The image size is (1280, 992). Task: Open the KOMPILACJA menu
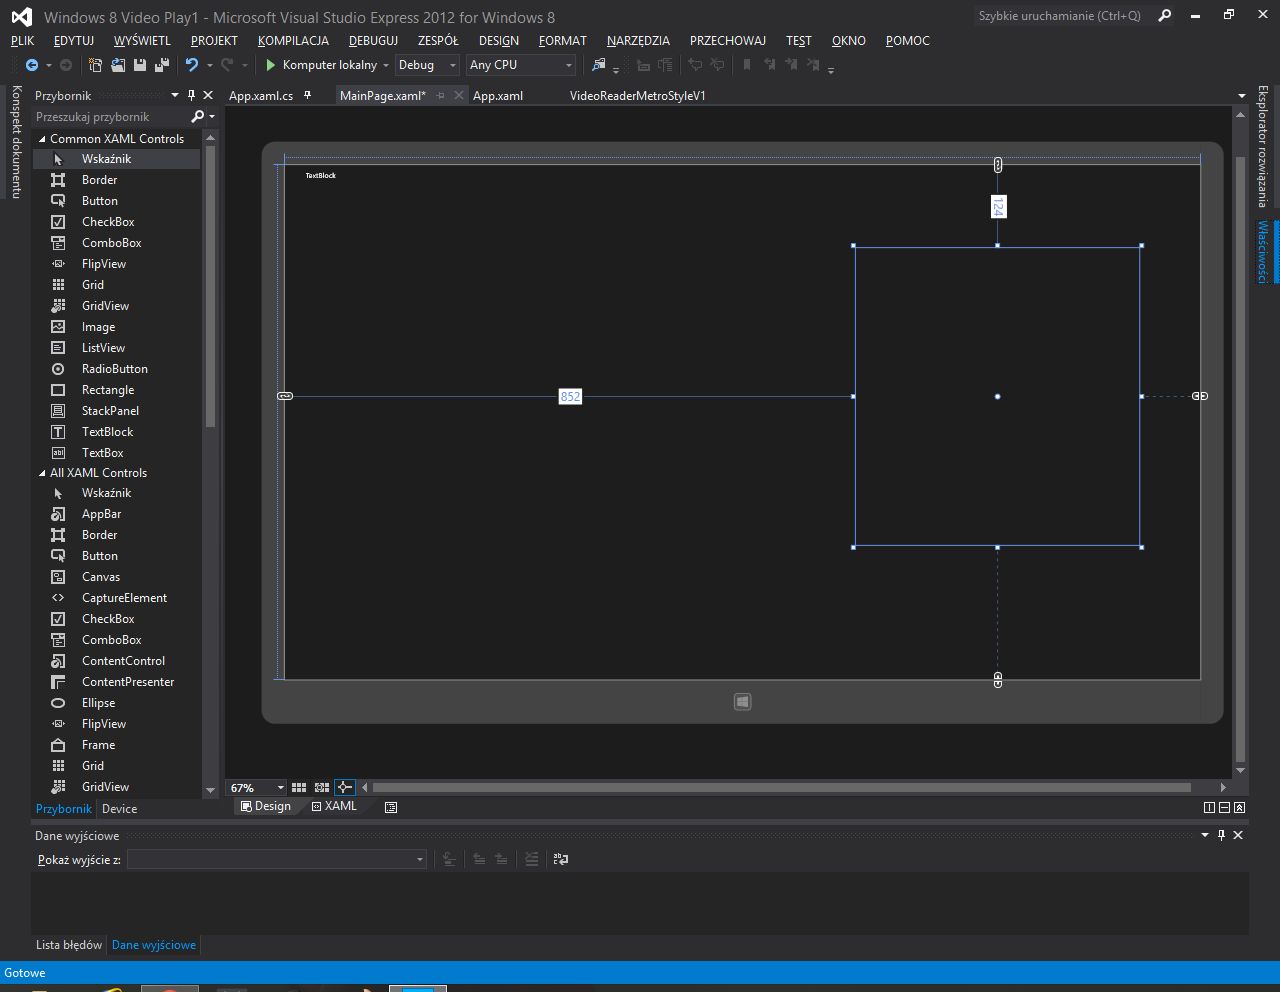[x=293, y=40]
